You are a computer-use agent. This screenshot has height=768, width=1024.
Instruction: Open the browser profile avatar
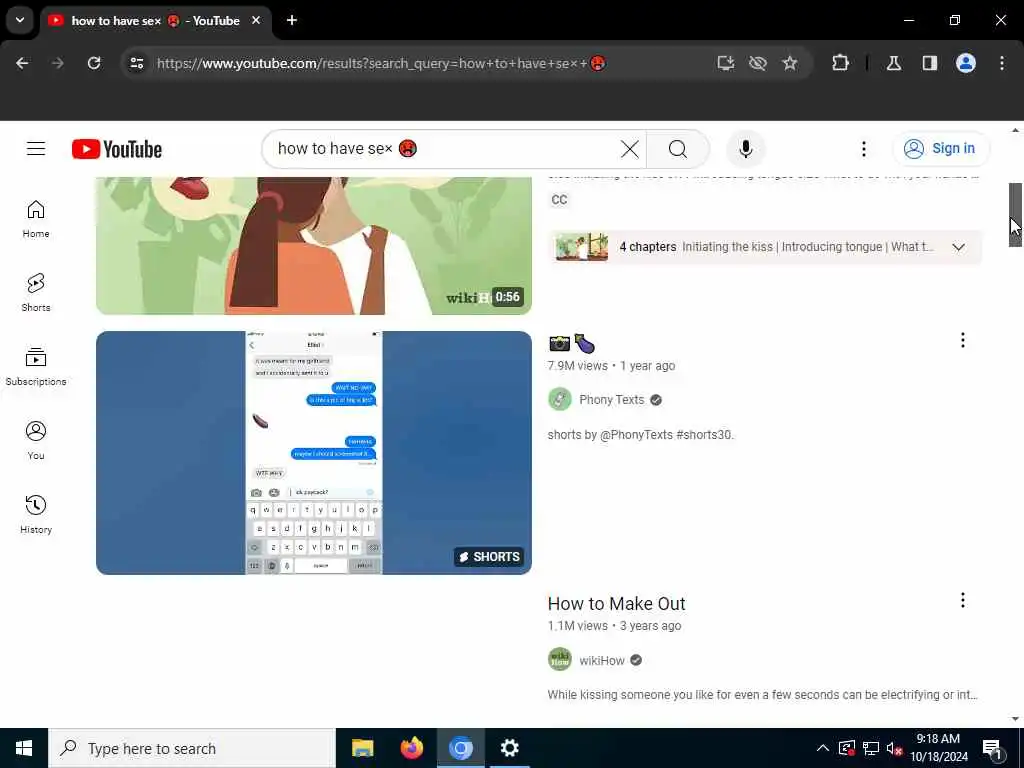pyautogui.click(x=966, y=63)
